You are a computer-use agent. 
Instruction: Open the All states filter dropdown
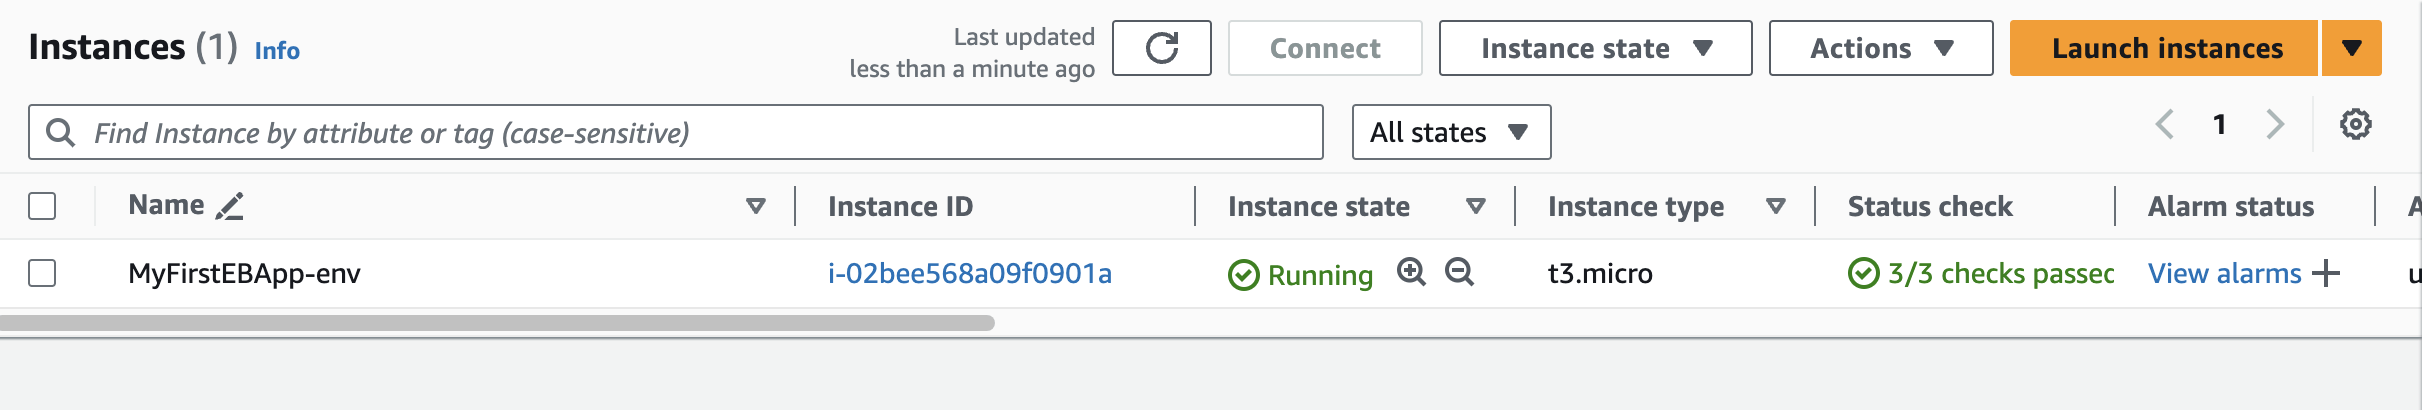coord(1450,132)
